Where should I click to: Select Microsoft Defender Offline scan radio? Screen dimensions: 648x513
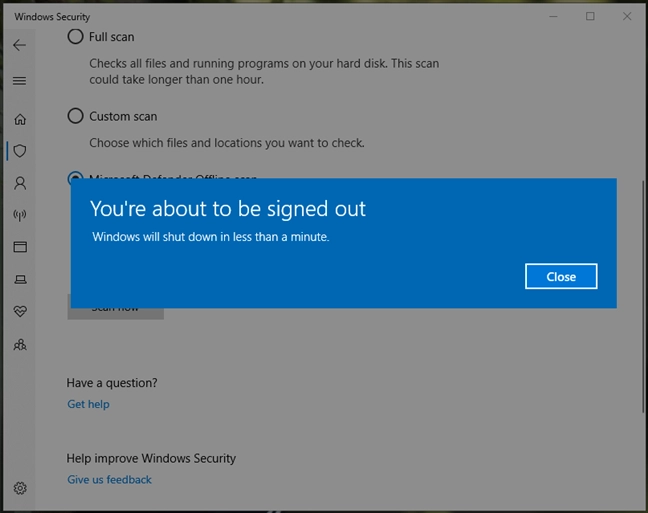75,175
